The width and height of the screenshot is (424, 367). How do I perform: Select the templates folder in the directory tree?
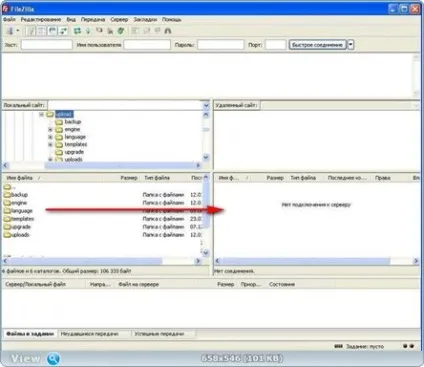[76, 144]
